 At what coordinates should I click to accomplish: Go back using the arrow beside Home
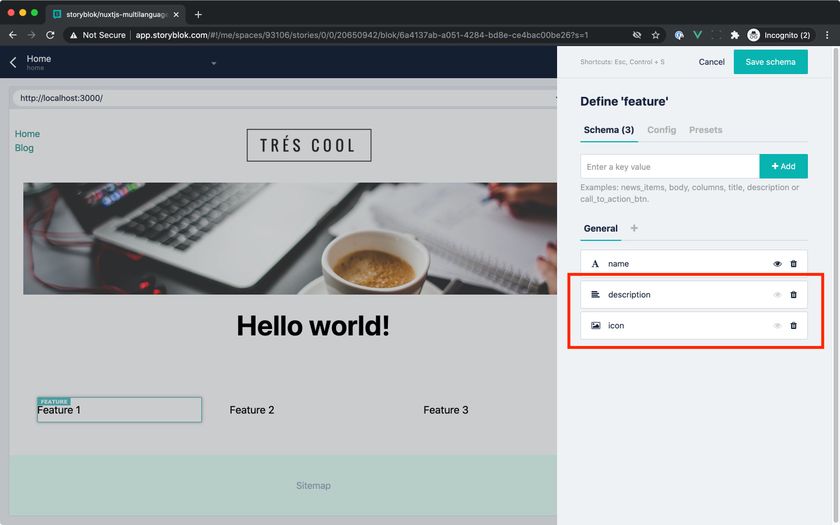point(13,62)
